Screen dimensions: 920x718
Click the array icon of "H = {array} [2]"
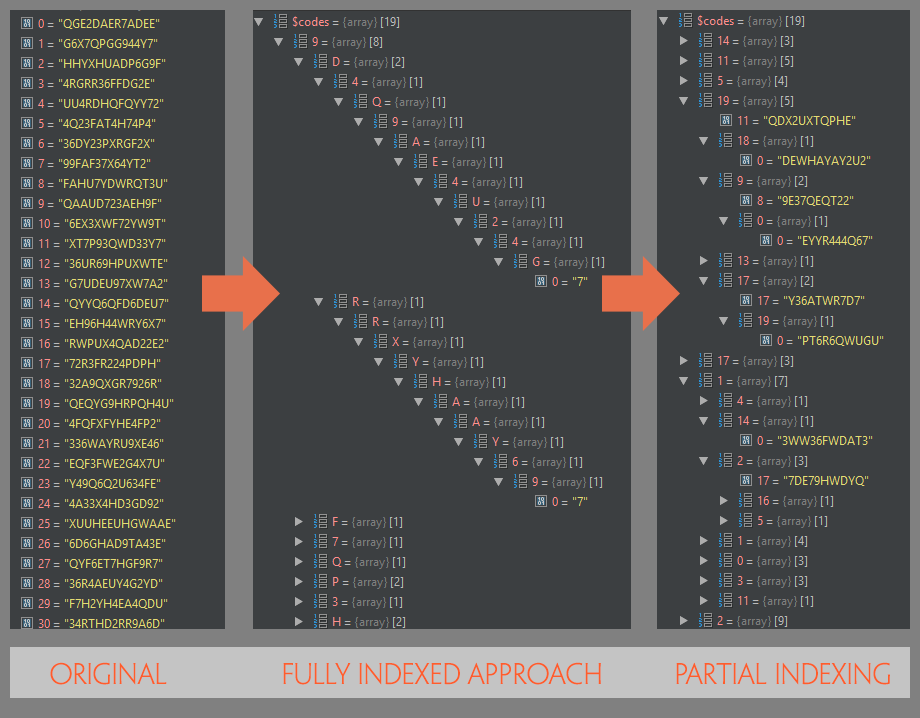point(320,621)
